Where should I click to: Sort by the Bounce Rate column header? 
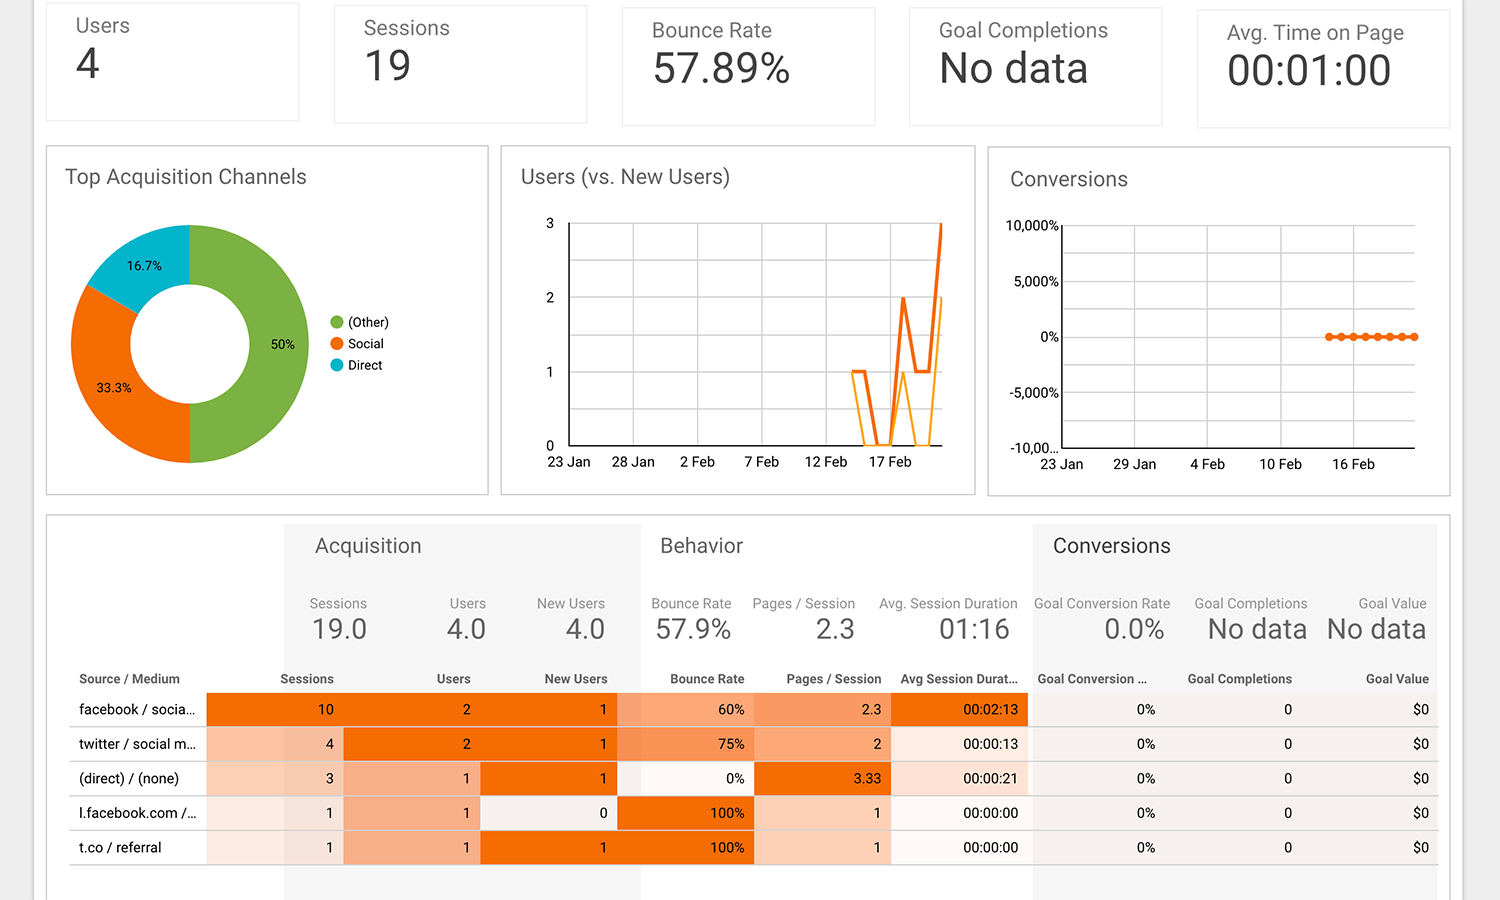pos(707,678)
